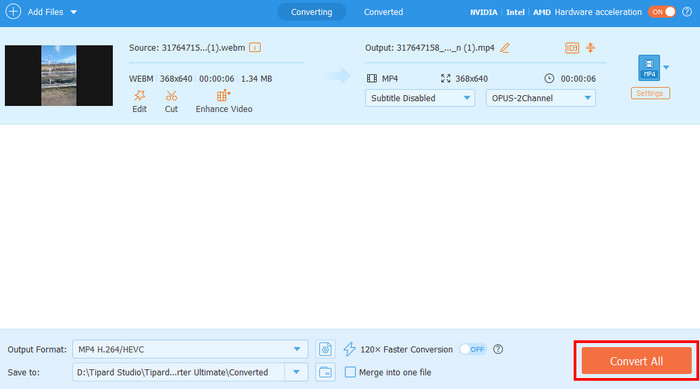Viewport: 700px width, 389px height.
Task: Click the output MP4 film icon
Action: [372, 79]
